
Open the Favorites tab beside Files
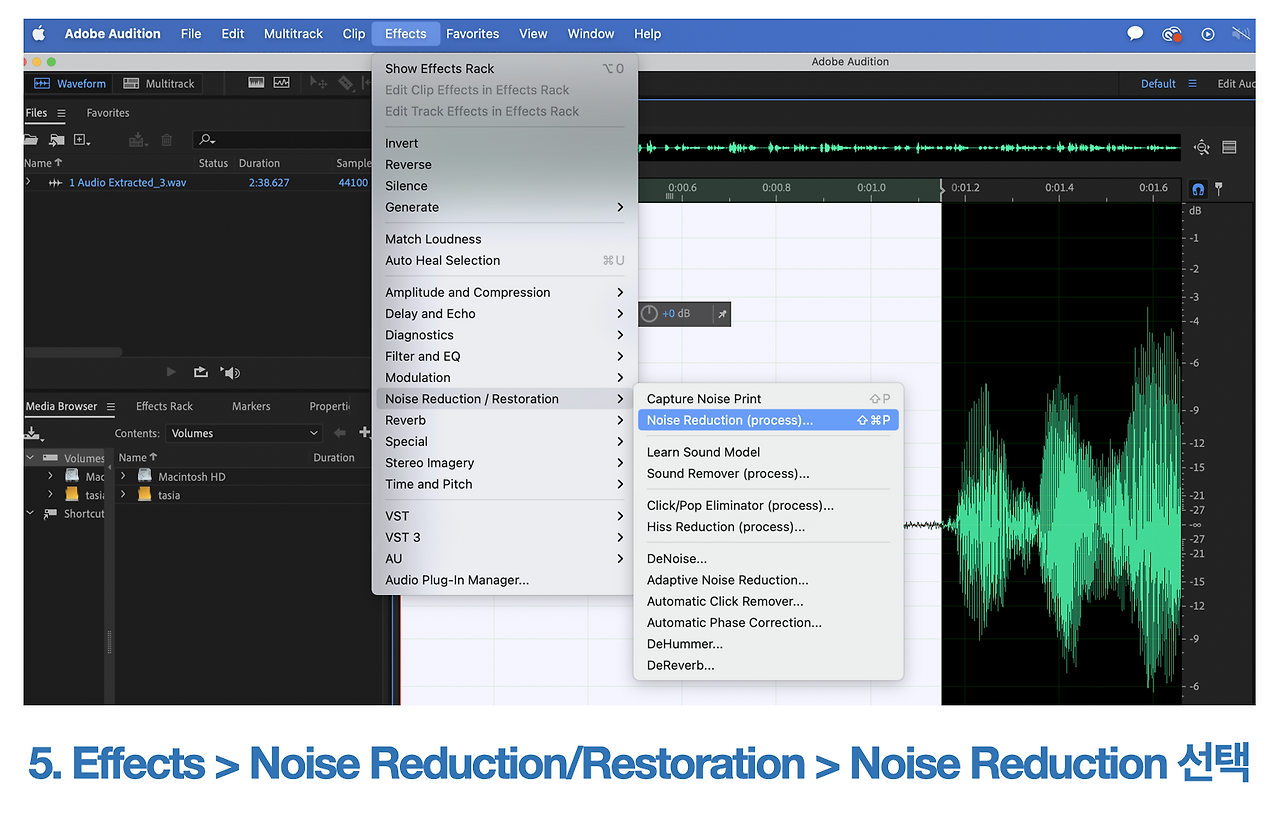(x=108, y=113)
